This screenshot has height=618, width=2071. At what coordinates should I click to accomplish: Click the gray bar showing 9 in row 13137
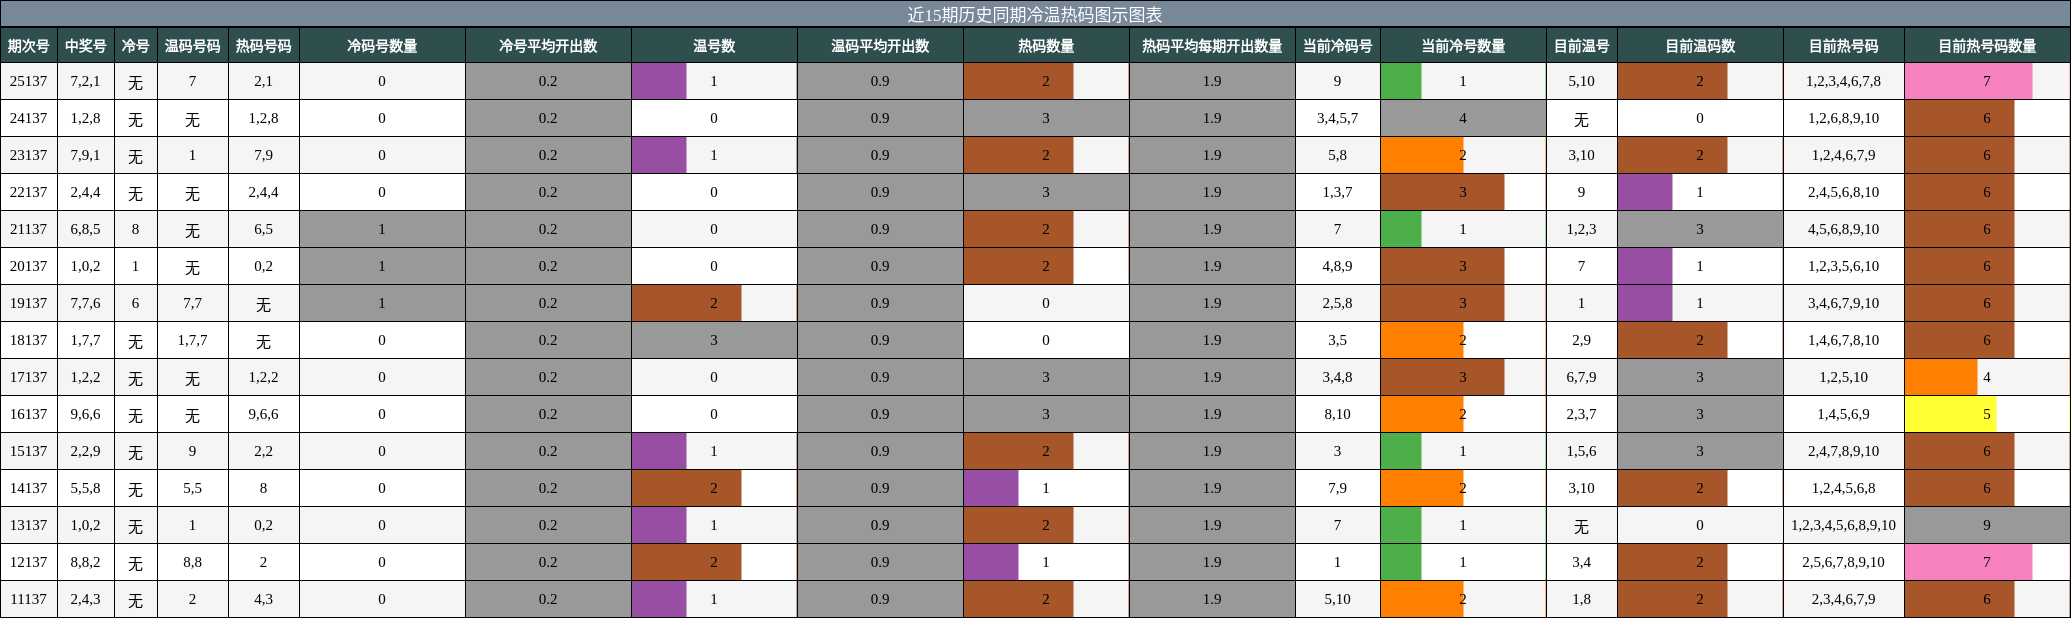(1987, 525)
